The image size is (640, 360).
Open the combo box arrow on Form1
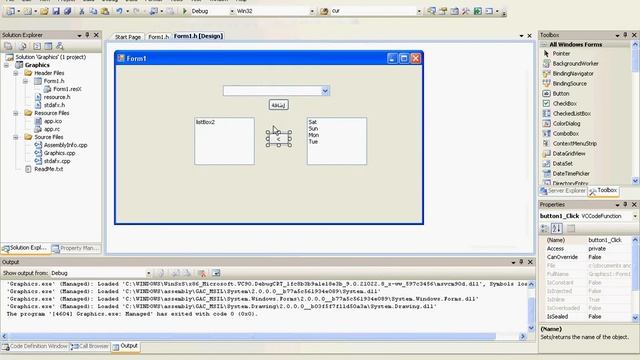tap(325, 91)
